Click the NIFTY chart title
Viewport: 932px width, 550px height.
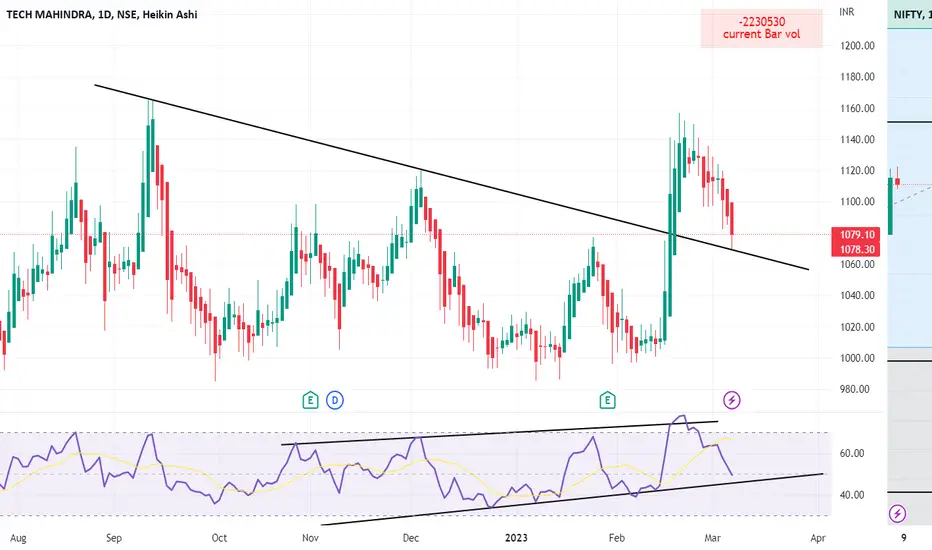912,14
